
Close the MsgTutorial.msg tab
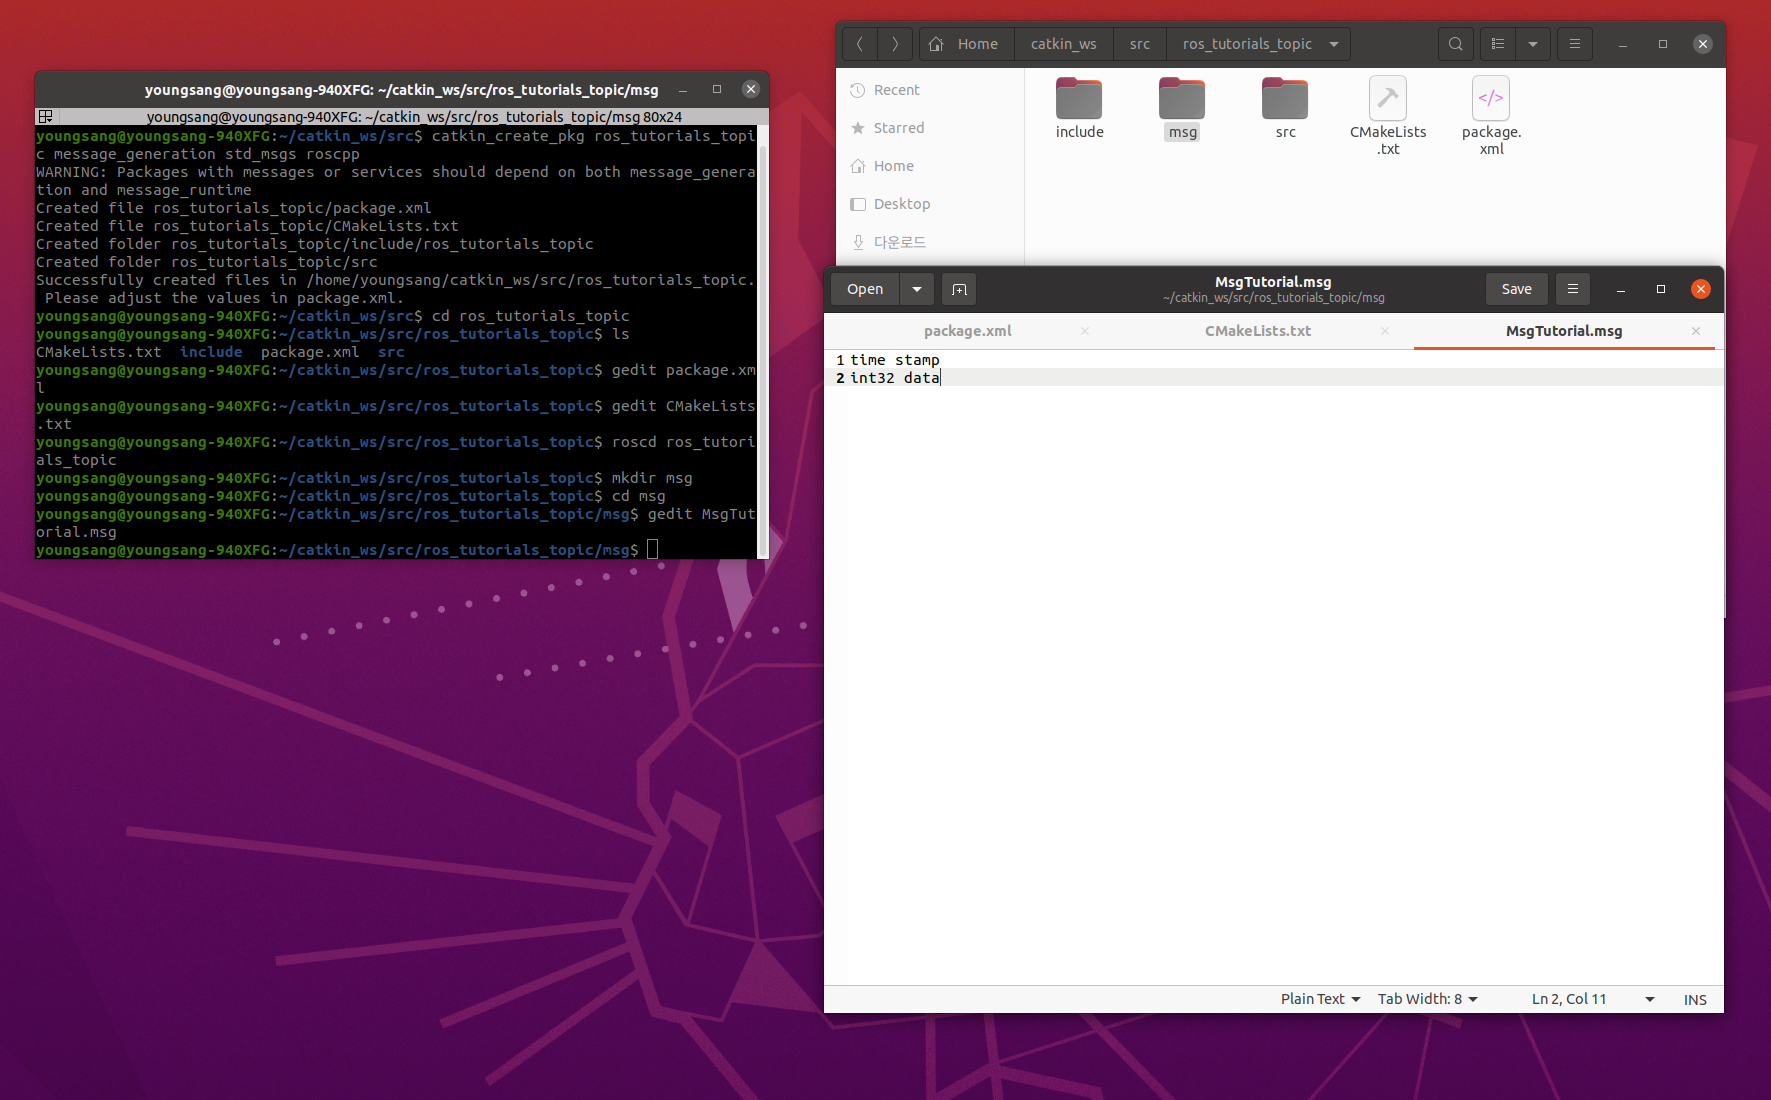(1696, 331)
